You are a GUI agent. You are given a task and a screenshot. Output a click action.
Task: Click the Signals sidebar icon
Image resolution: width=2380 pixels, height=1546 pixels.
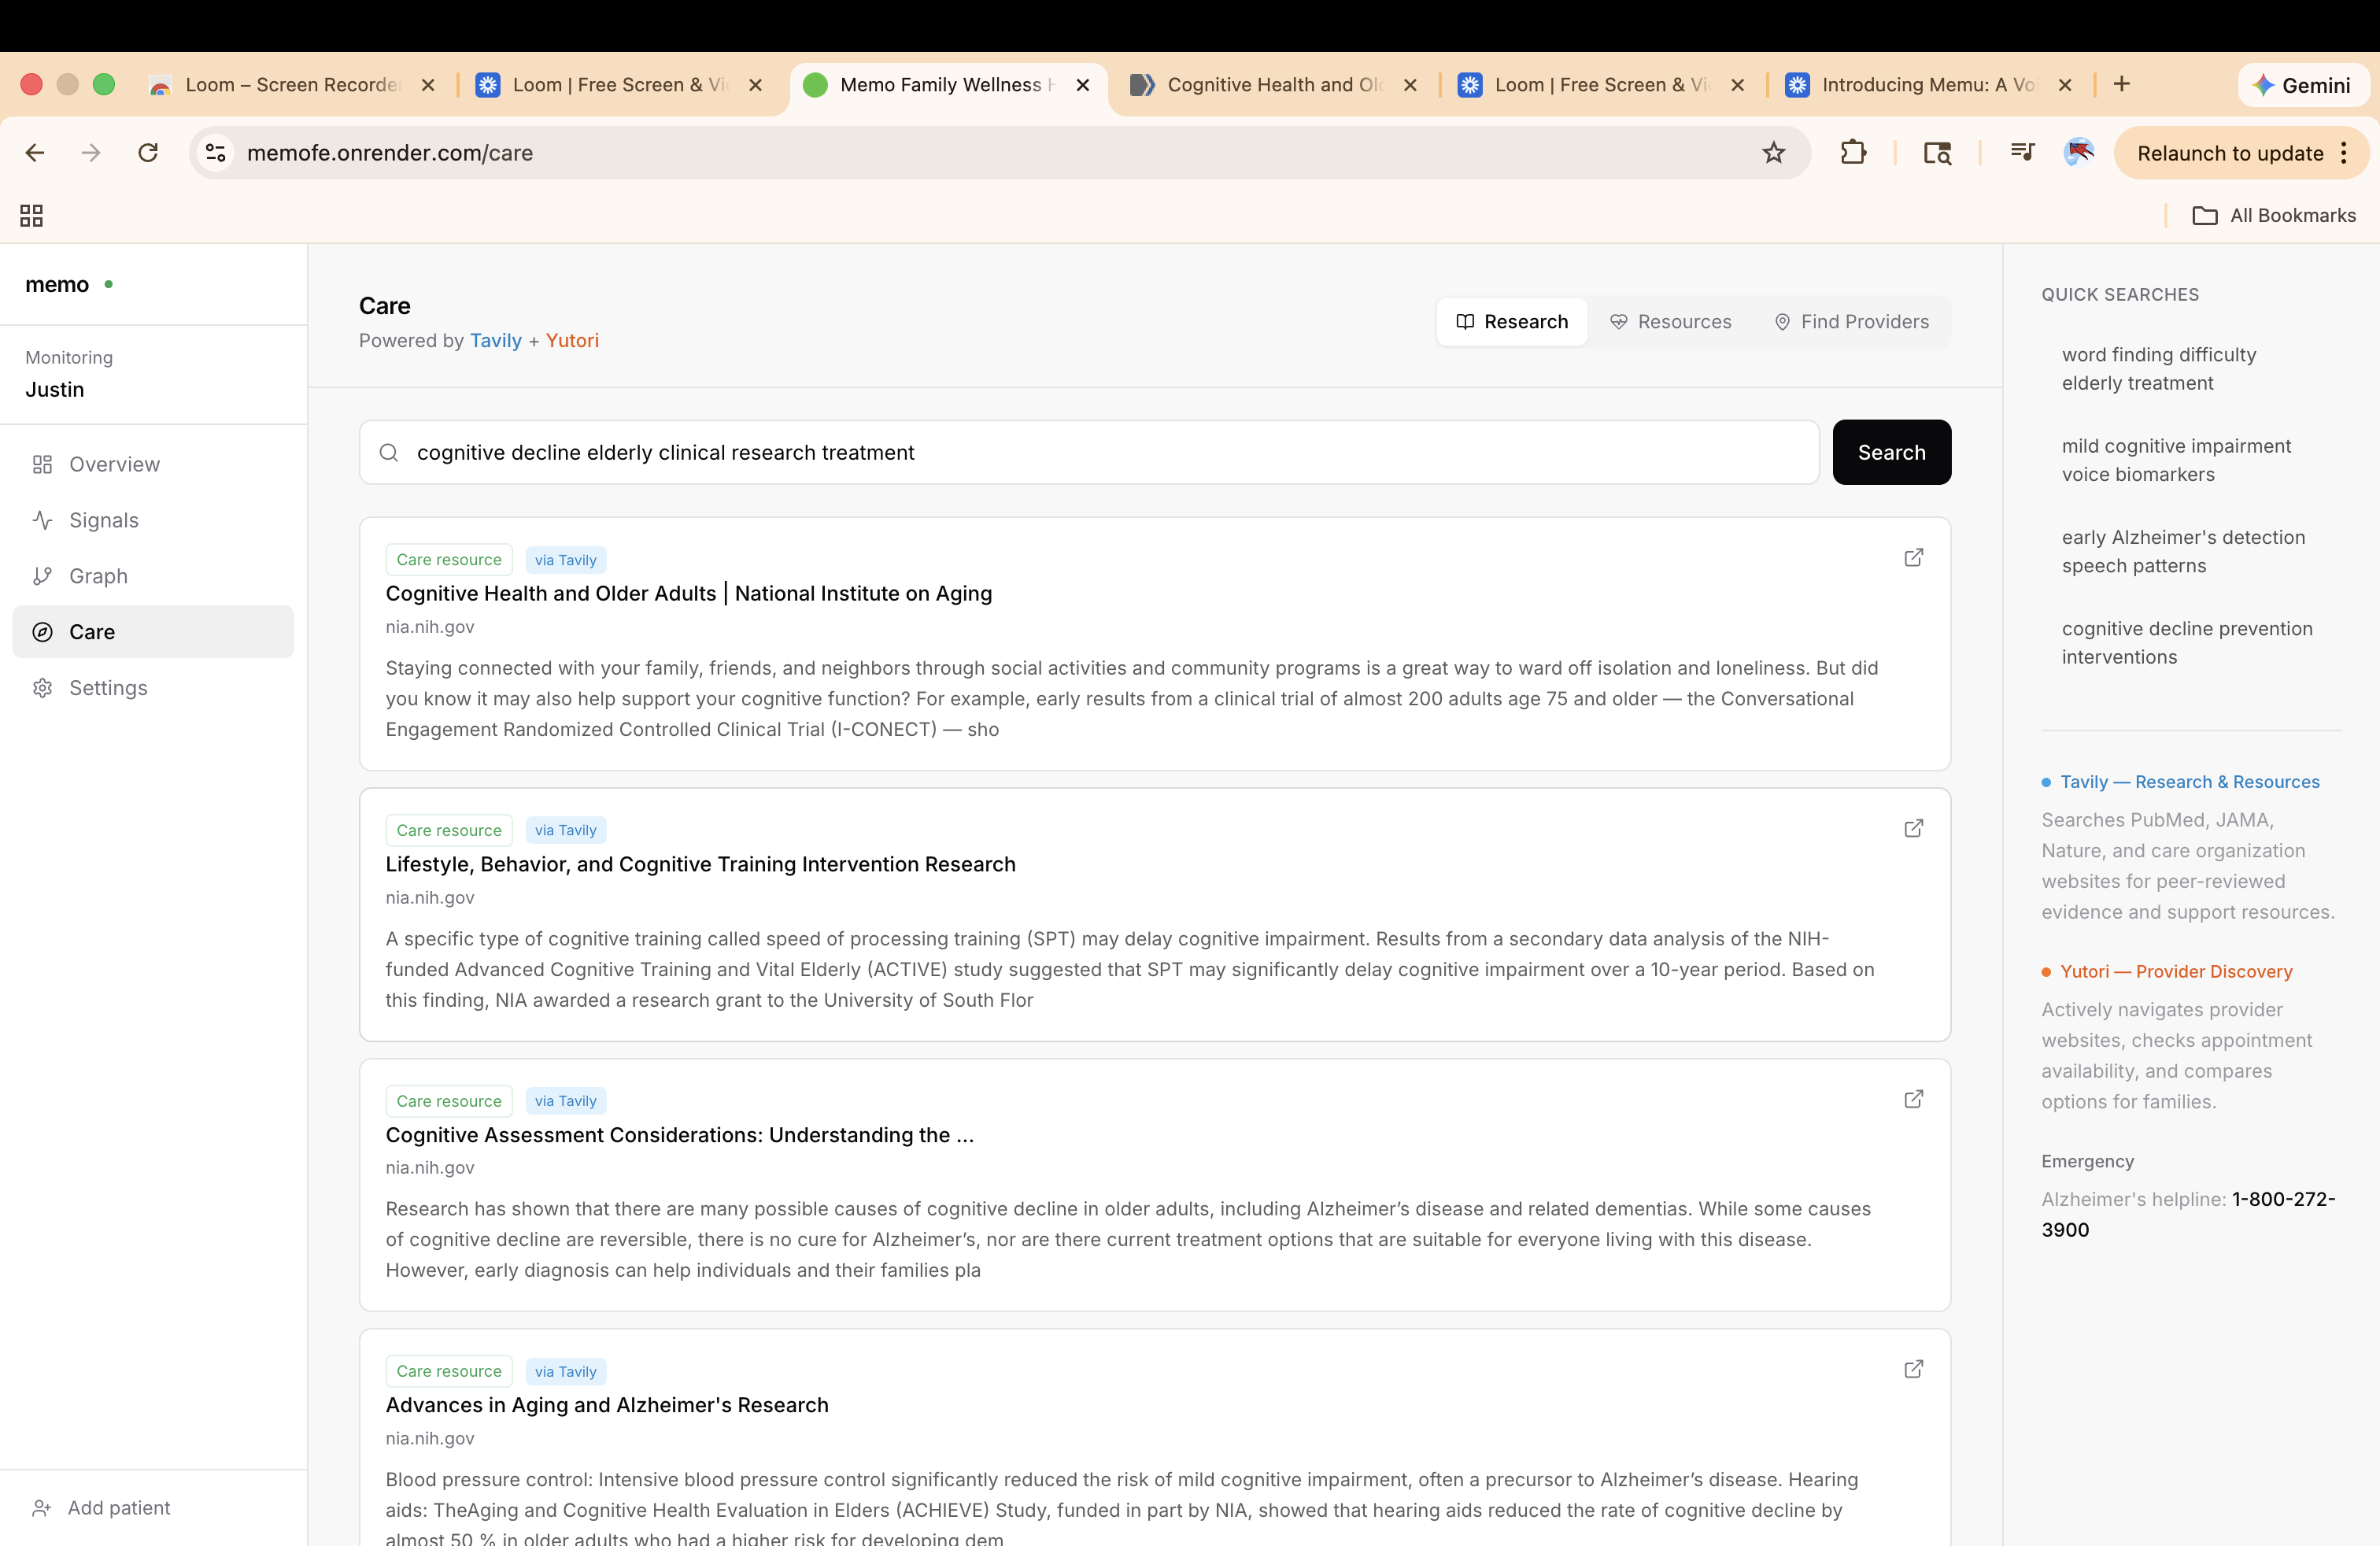[42, 520]
